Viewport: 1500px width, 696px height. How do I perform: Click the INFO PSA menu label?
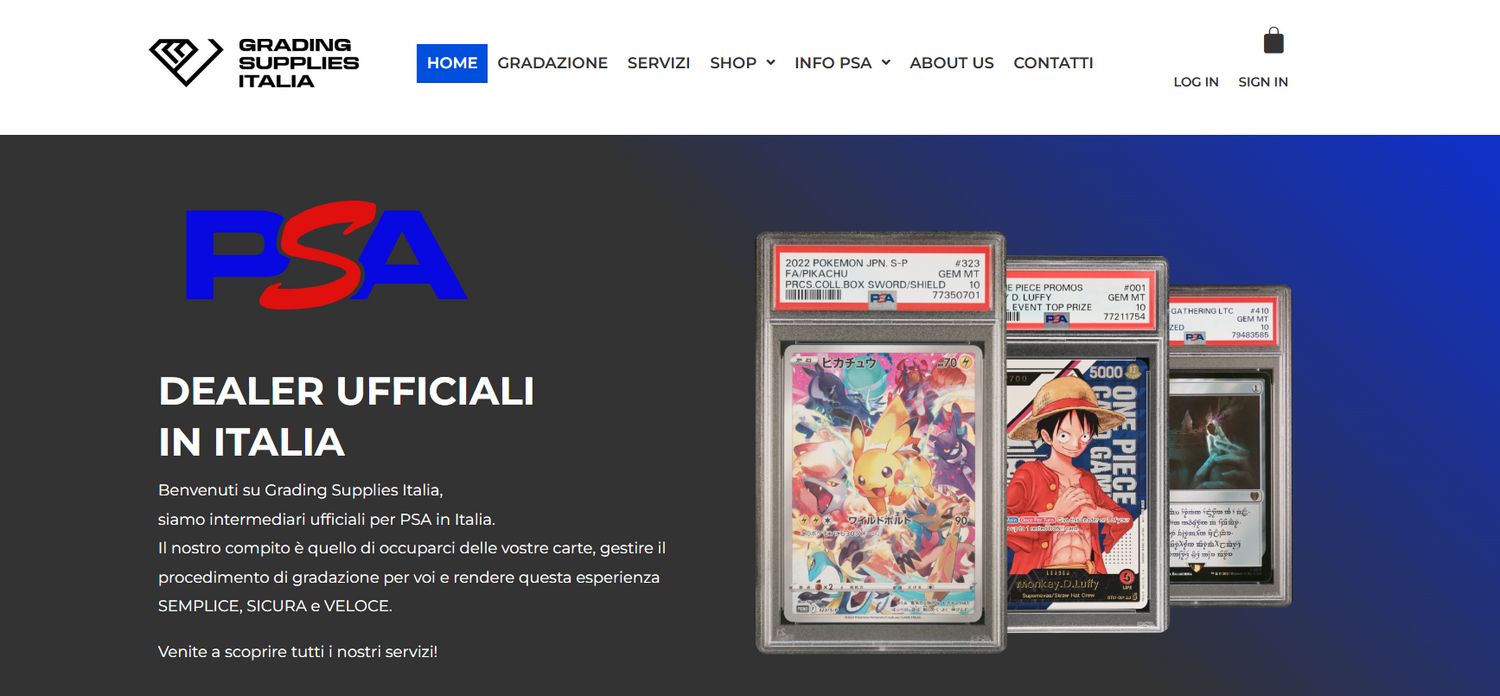pyautogui.click(x=833, y=63)
